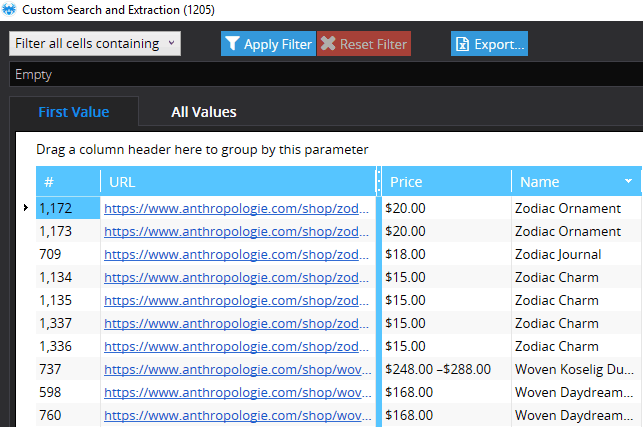The width and height of the screenshot is (643, 427).
Task: Open the 'Filter all cells containing' dropdown
Action: tap(95, 43)
